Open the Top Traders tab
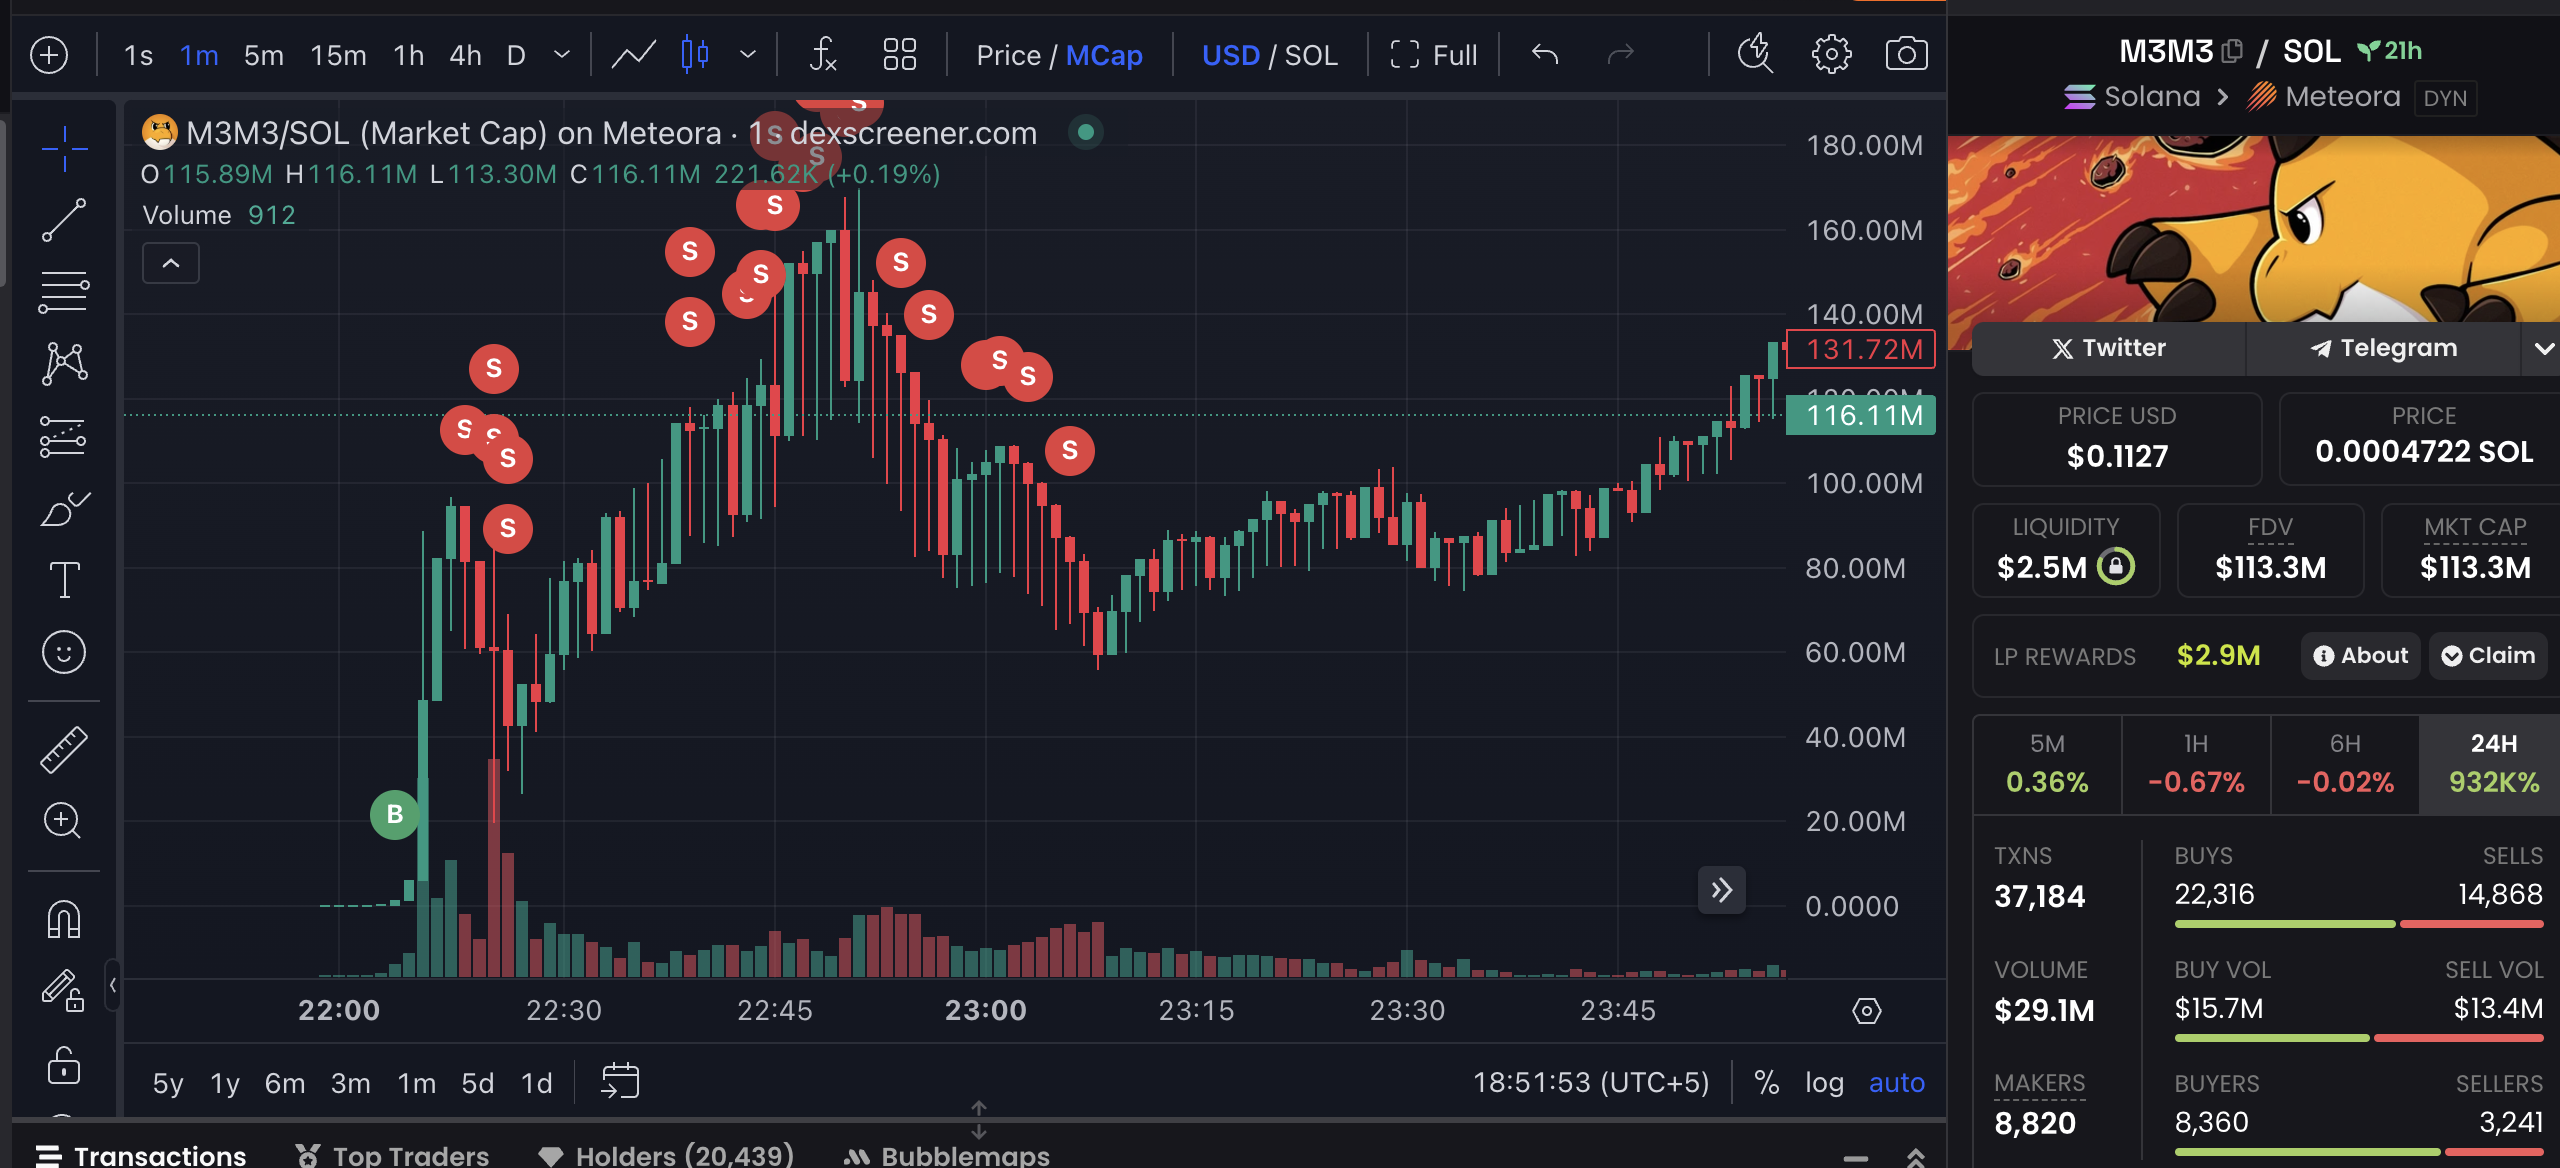2560x1168 pixels. pyautogui.click(x=392, y=1155)
